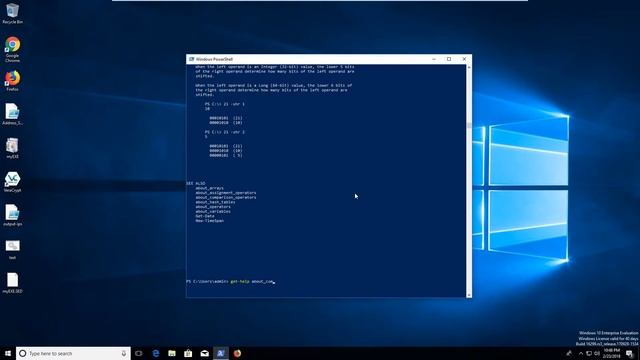Open the Recycle Bin desktop icon
This screenshot has width=640, height=360.
12,13
